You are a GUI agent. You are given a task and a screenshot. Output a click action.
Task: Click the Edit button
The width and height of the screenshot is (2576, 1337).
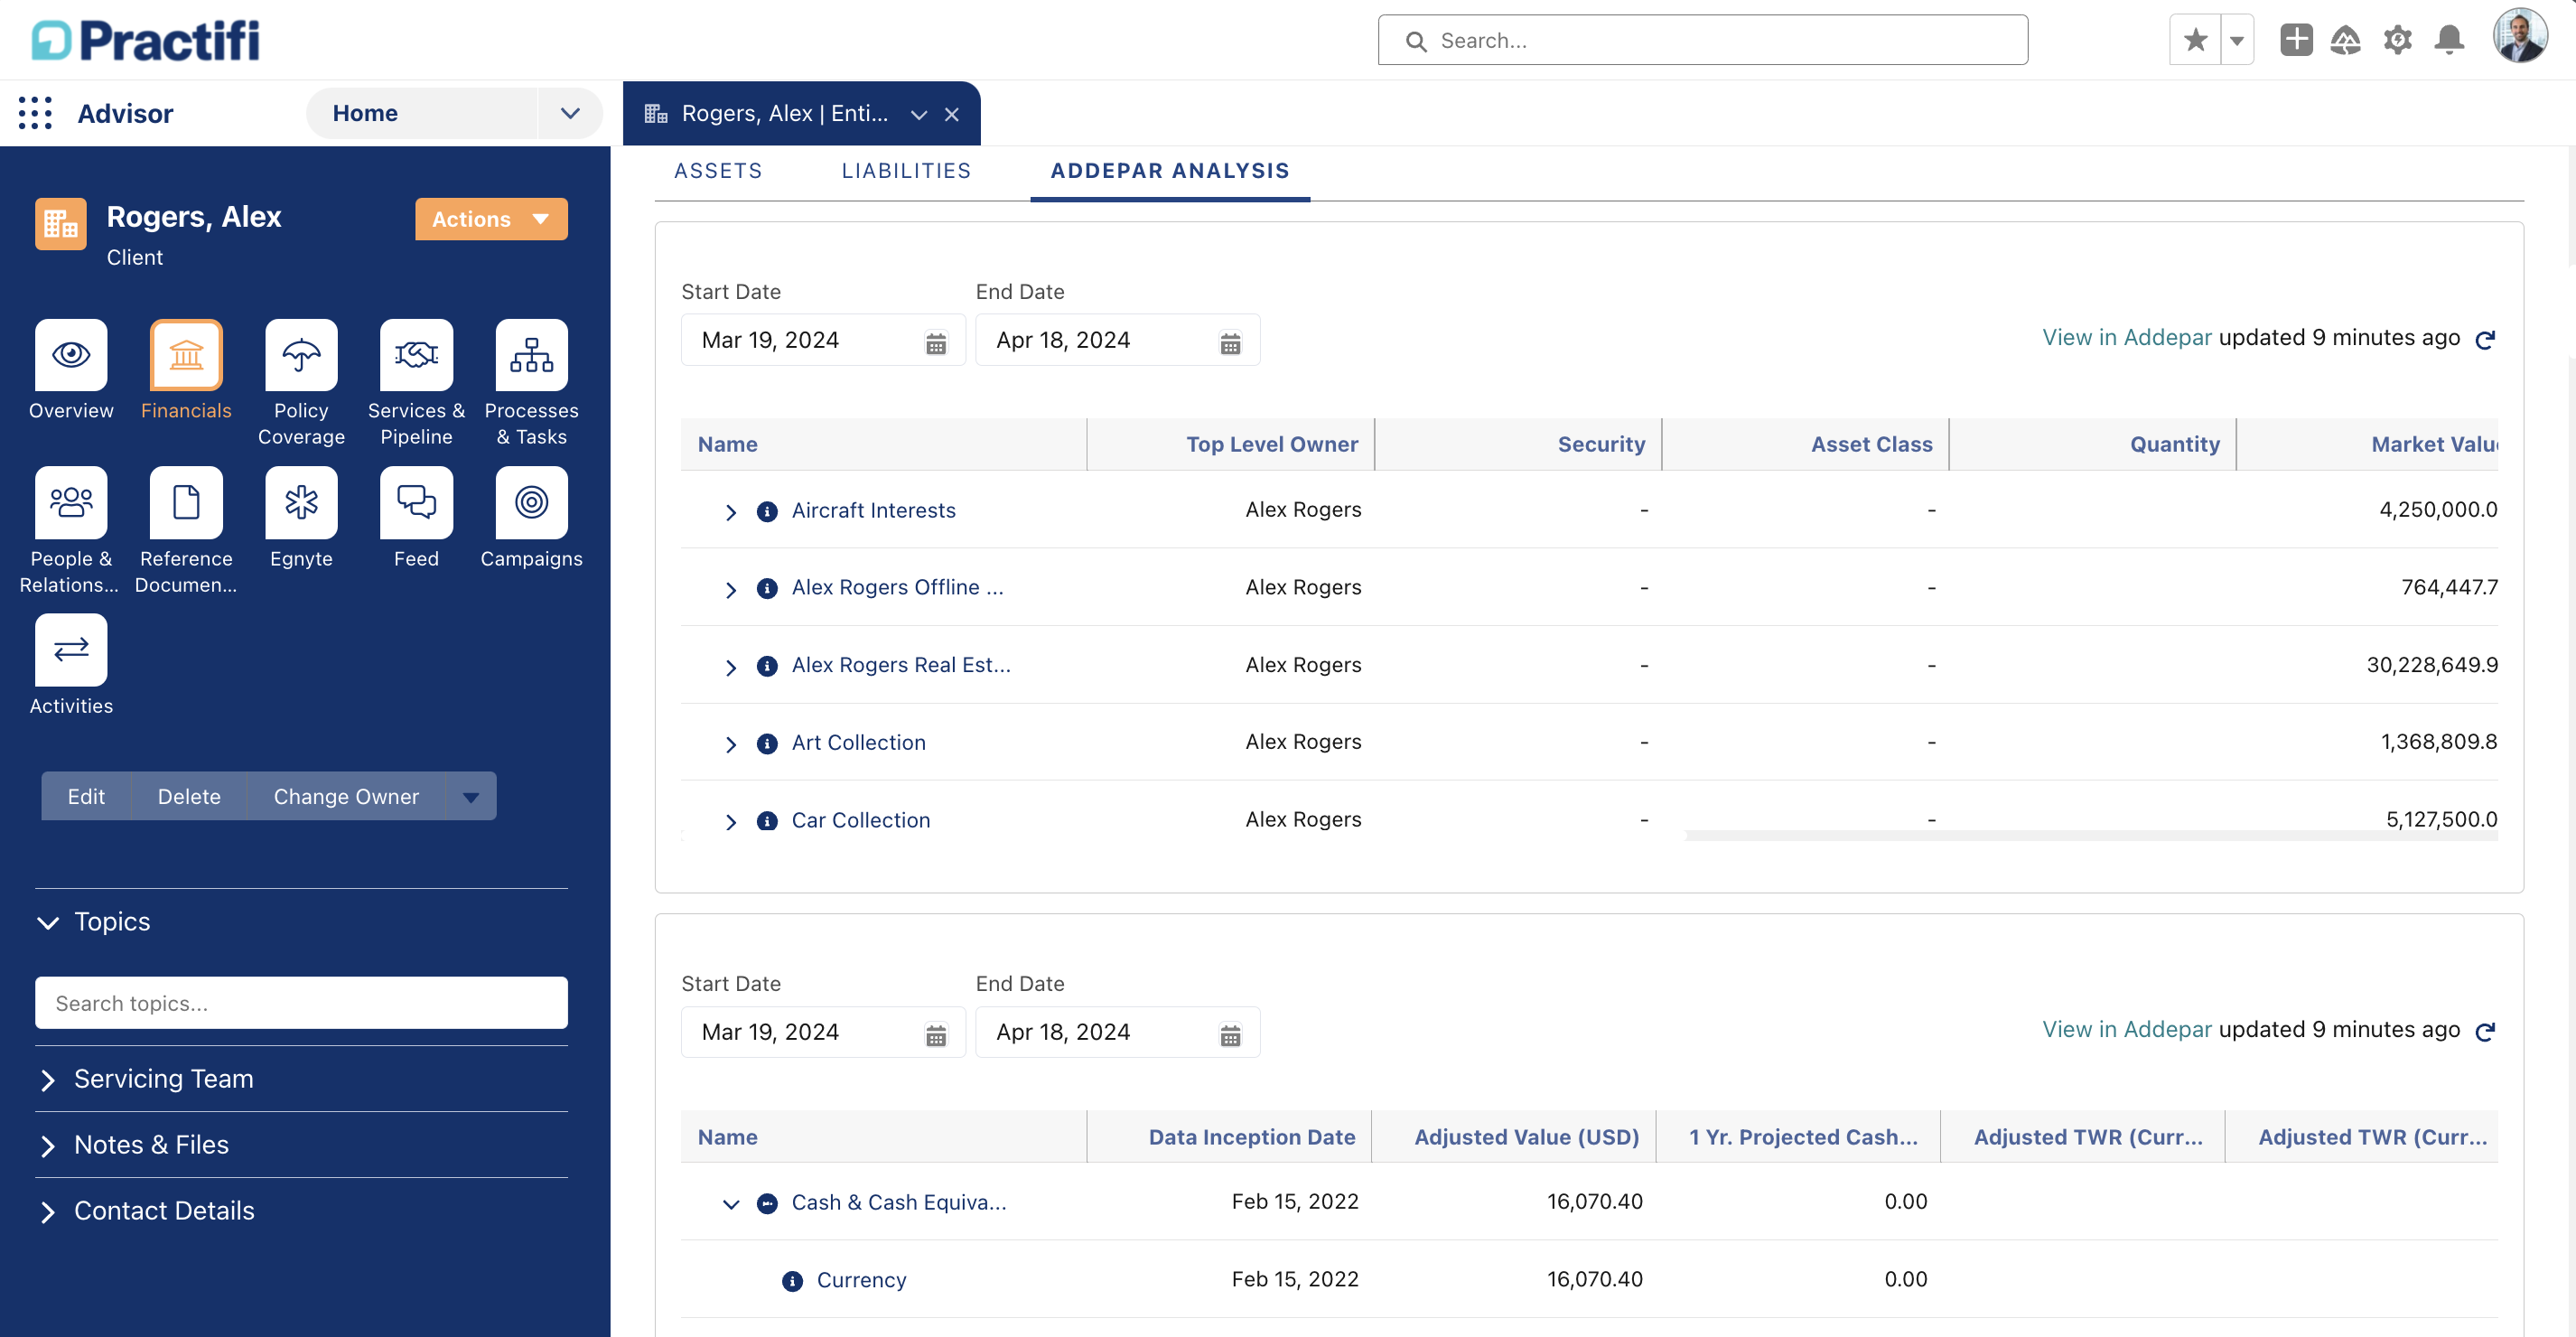(x=86, y=796)
